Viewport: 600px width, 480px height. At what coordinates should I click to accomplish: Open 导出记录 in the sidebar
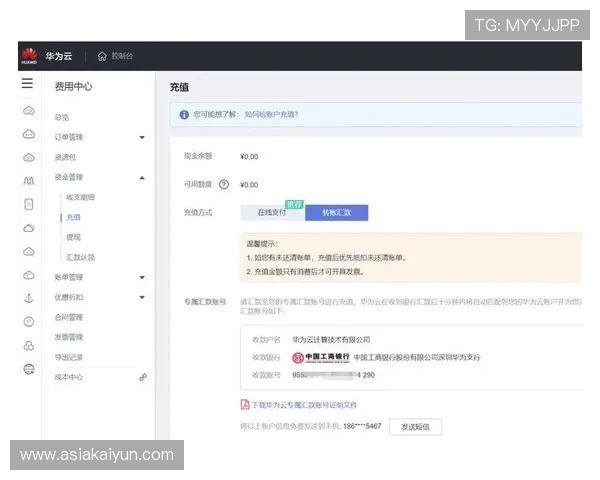(69, 358)
